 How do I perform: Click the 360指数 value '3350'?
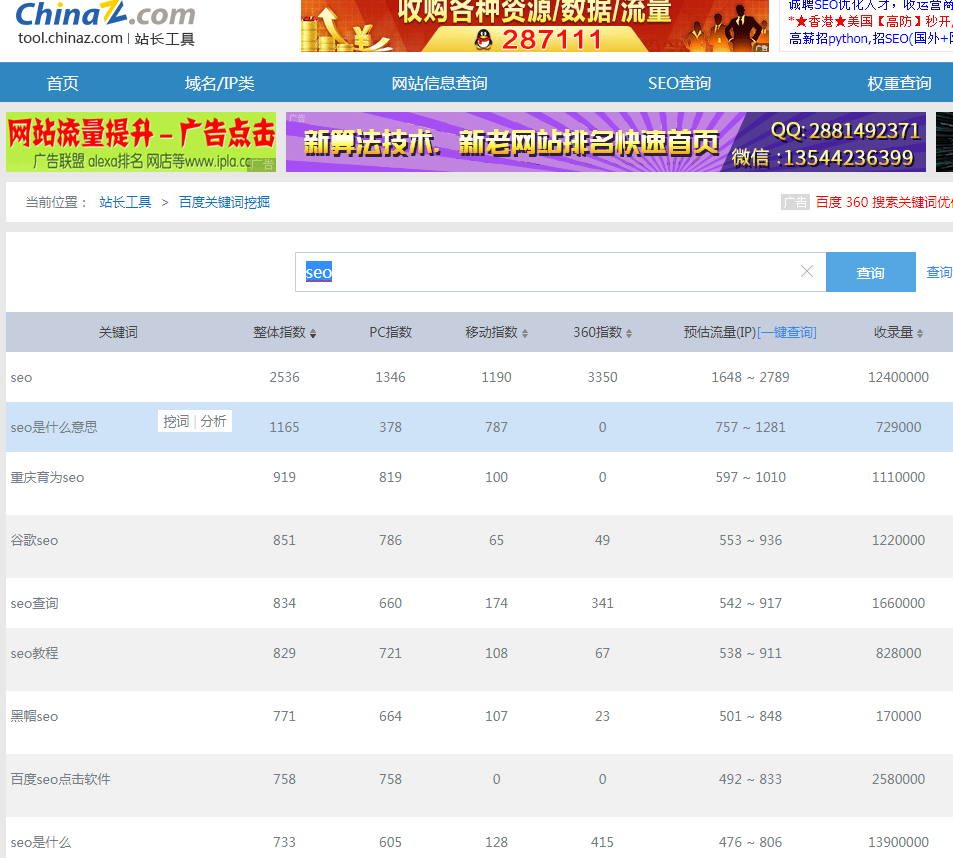pos(602,377)
